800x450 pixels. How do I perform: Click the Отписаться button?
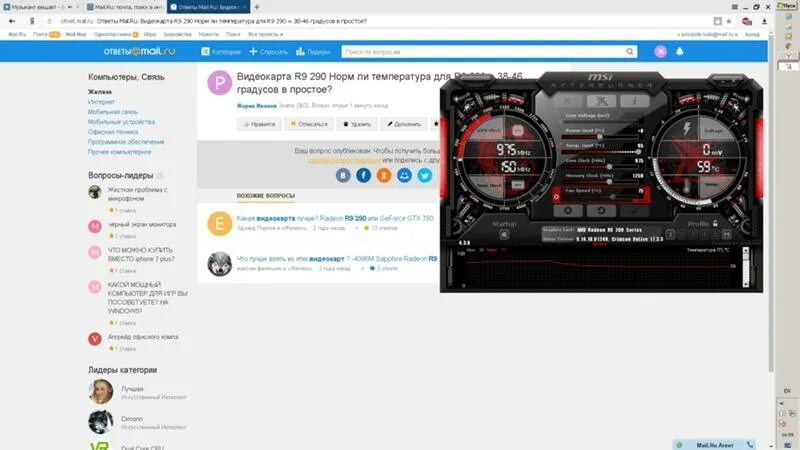point(309,124)
